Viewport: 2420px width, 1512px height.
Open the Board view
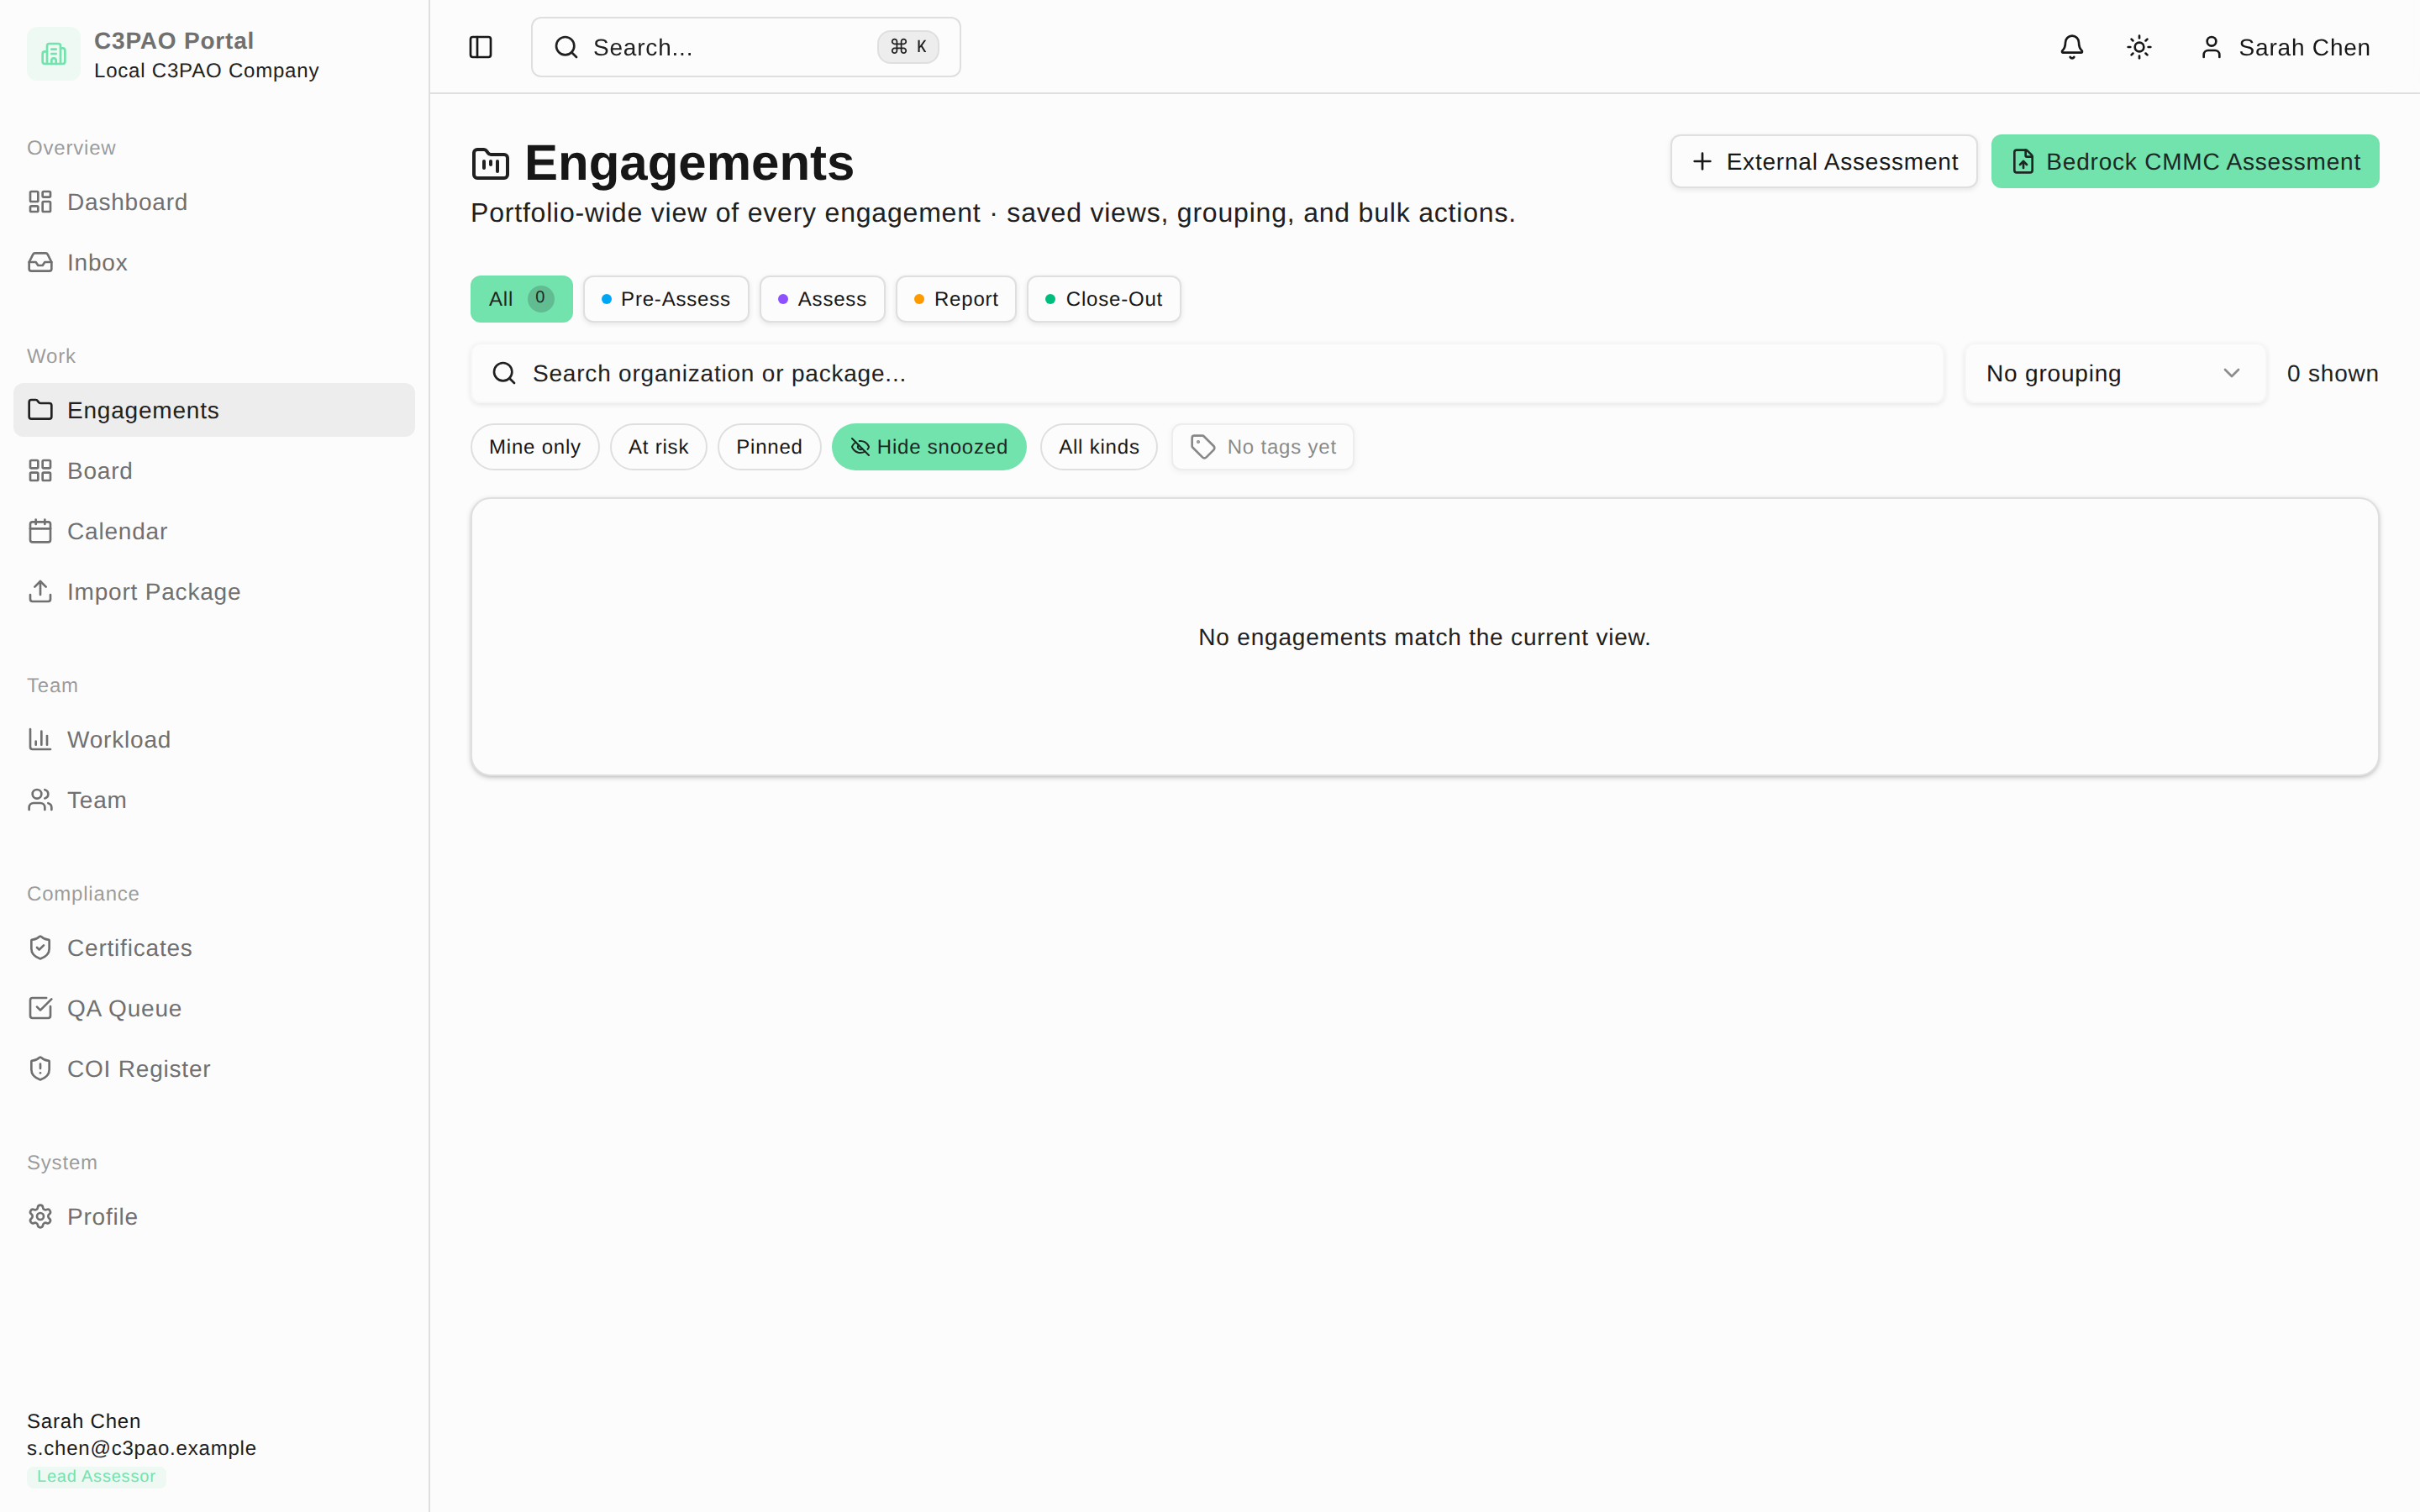pyautogui.click(x=214, y=470)
